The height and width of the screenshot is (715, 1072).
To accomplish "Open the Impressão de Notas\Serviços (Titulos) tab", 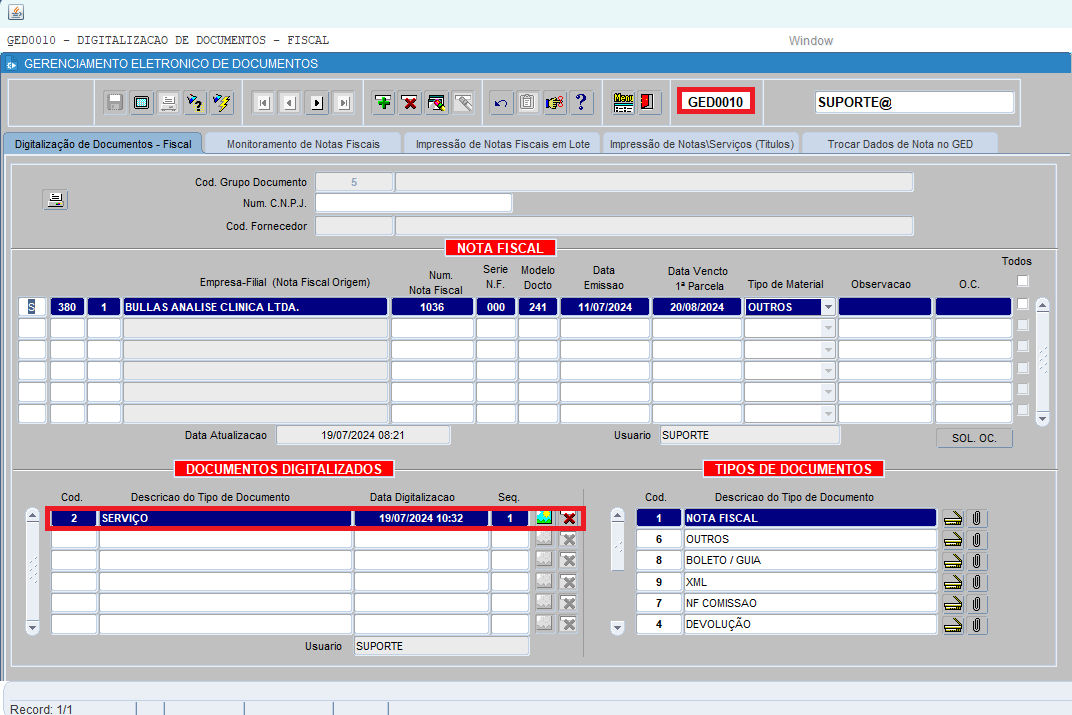I will [701, 144].
